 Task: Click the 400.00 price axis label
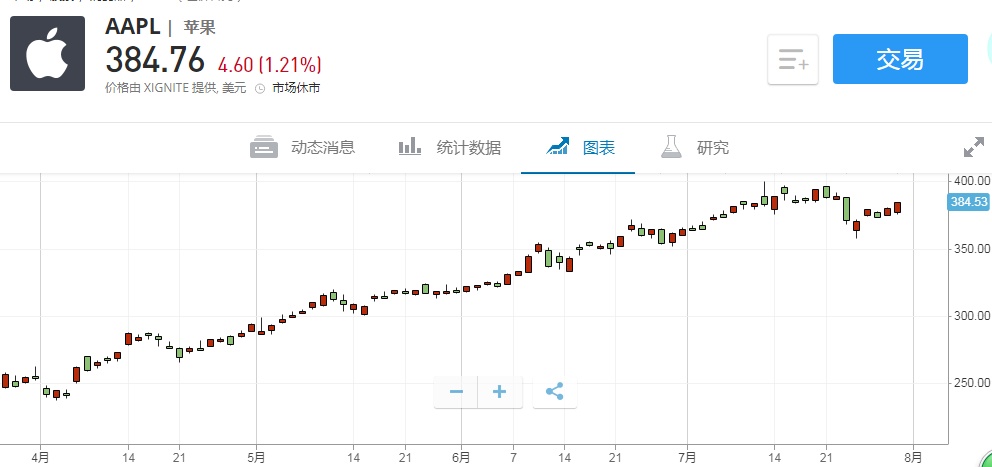972,181
